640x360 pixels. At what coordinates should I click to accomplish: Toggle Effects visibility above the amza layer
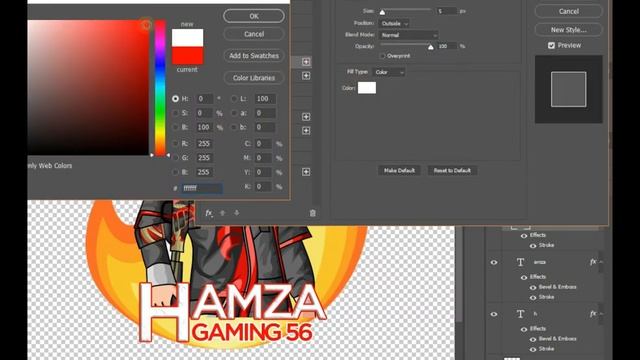click(524, 236)
